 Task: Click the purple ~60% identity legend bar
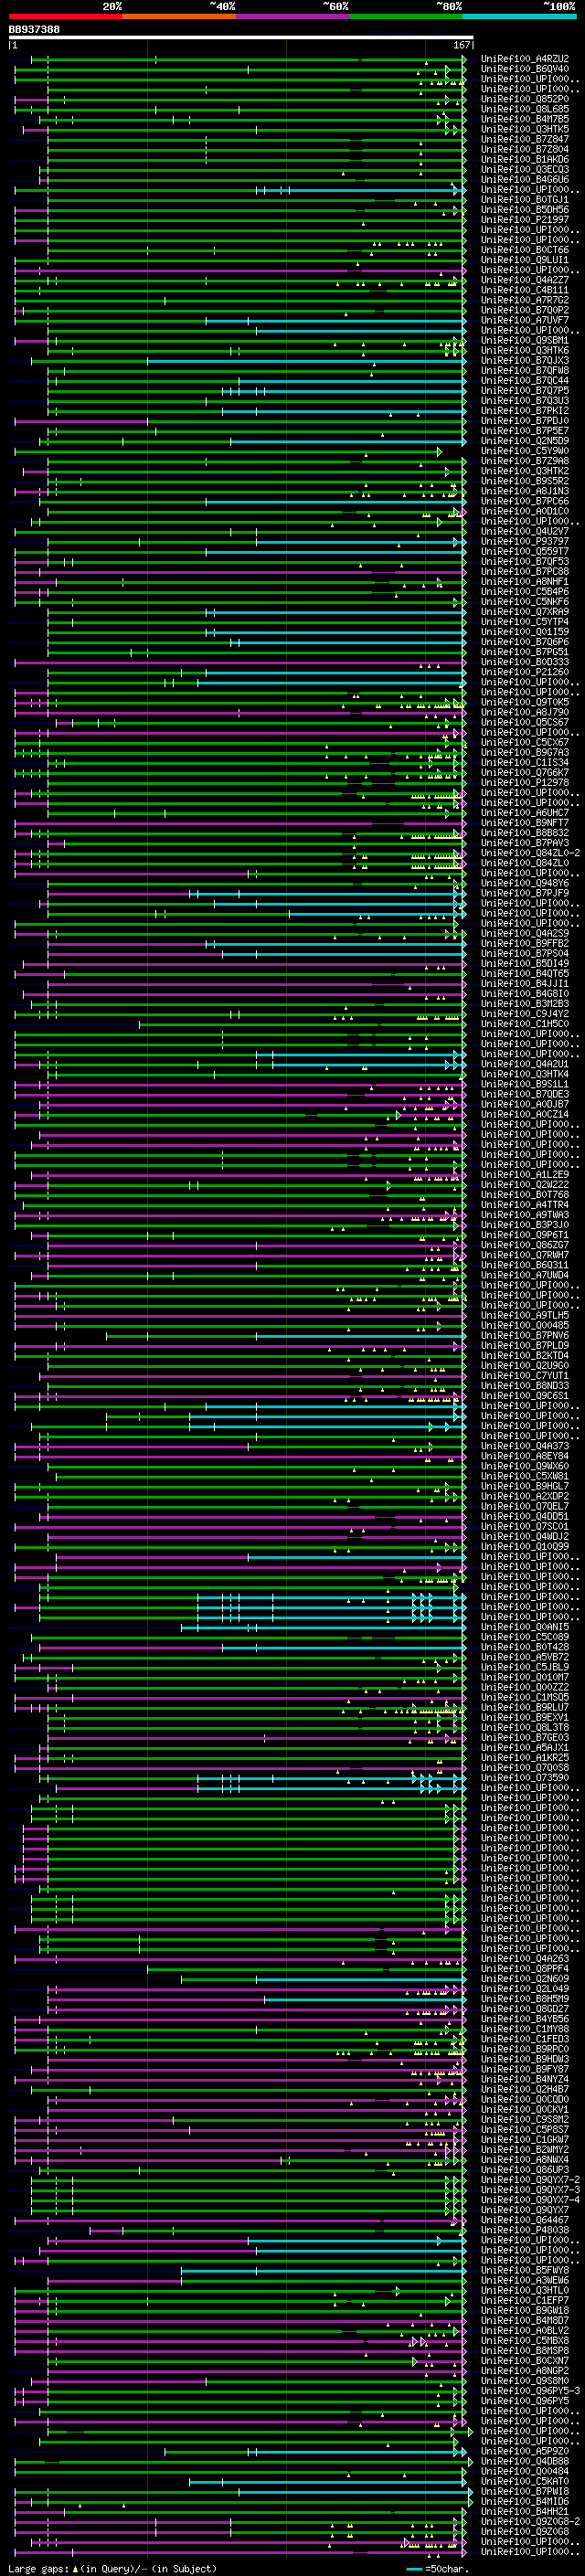293,16
